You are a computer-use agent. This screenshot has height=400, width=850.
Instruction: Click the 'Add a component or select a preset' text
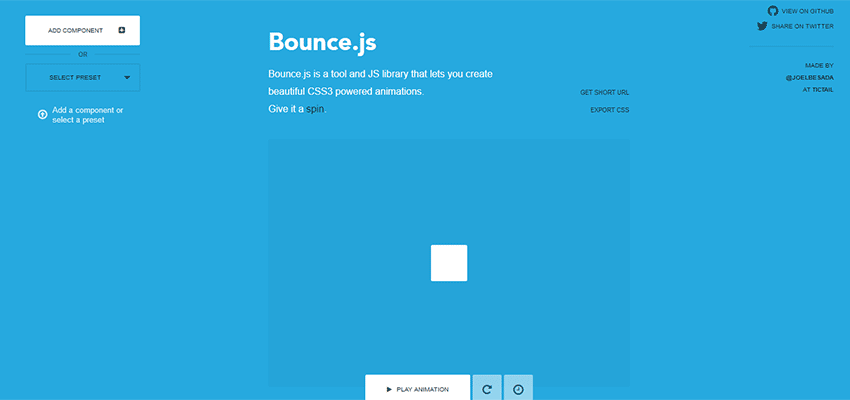tap(87, 115)
